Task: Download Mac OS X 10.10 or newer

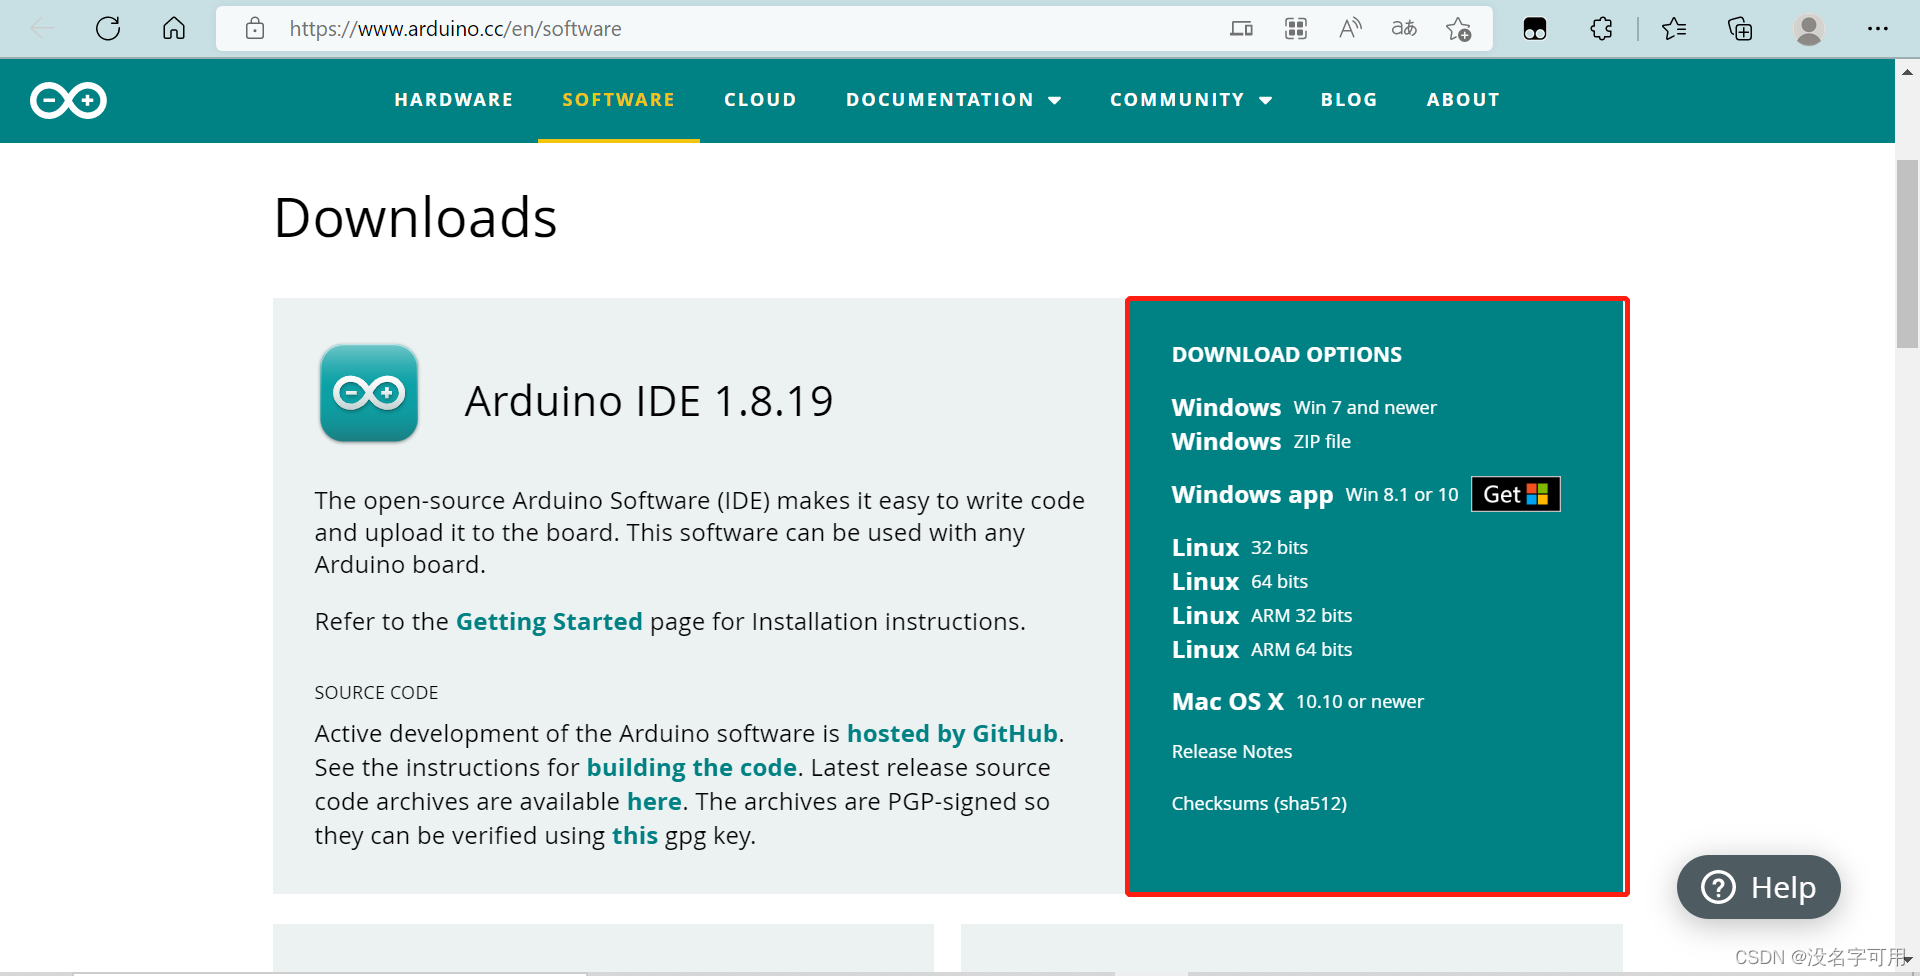Action: pyautogui.click(x=1298, y=701)
